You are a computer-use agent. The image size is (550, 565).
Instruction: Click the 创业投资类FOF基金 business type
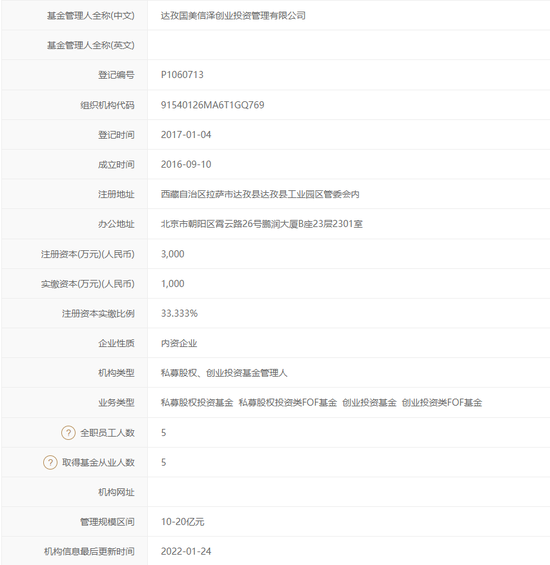(x=442, y=402)
